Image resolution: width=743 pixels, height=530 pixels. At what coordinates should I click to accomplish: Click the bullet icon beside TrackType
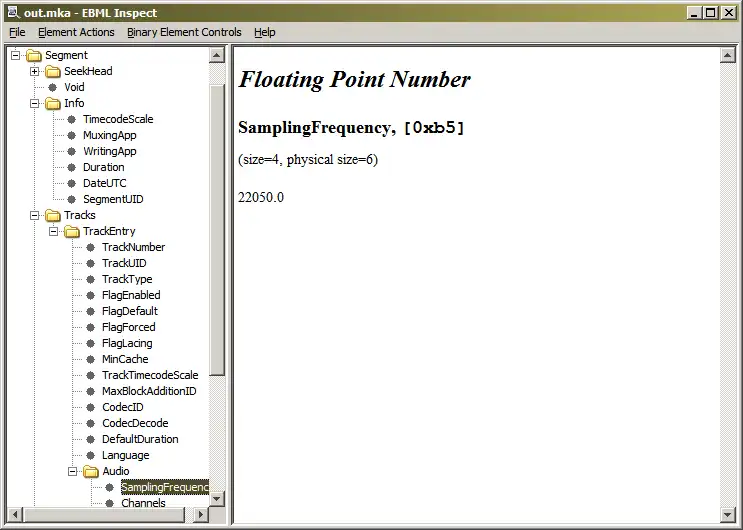coord(91,280)
